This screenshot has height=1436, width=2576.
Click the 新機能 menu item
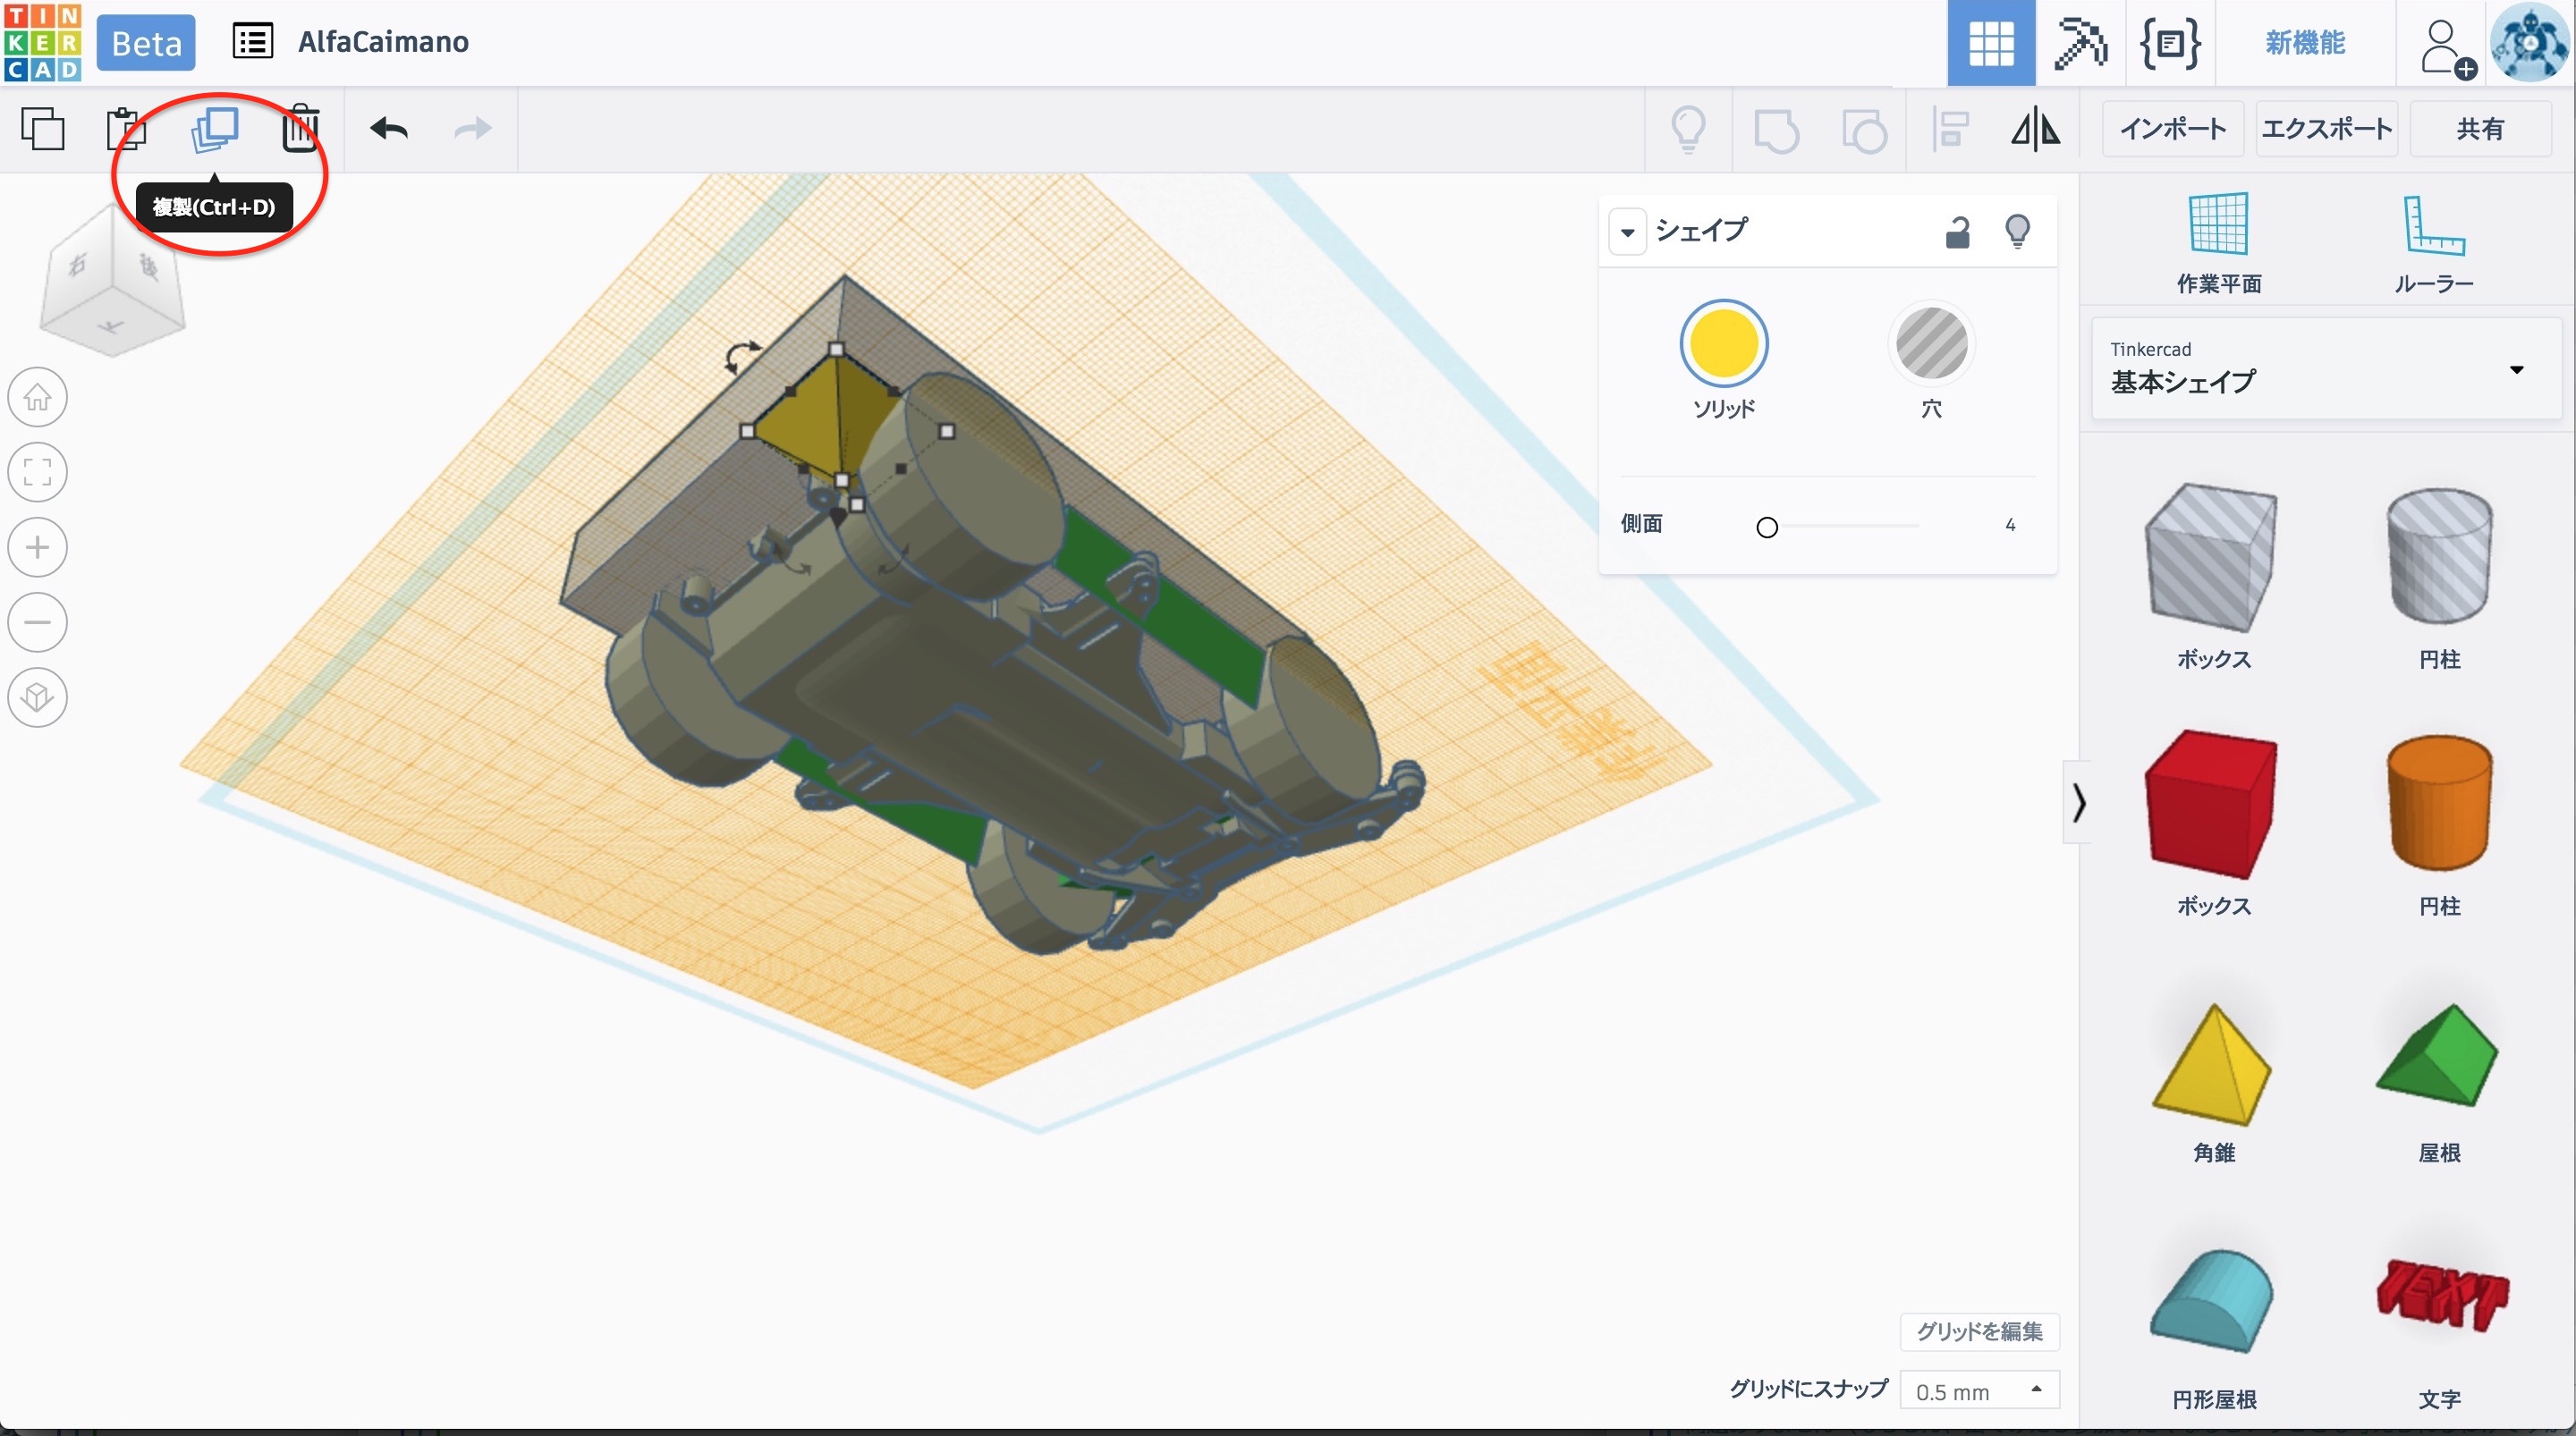(x=2305, y=43)
